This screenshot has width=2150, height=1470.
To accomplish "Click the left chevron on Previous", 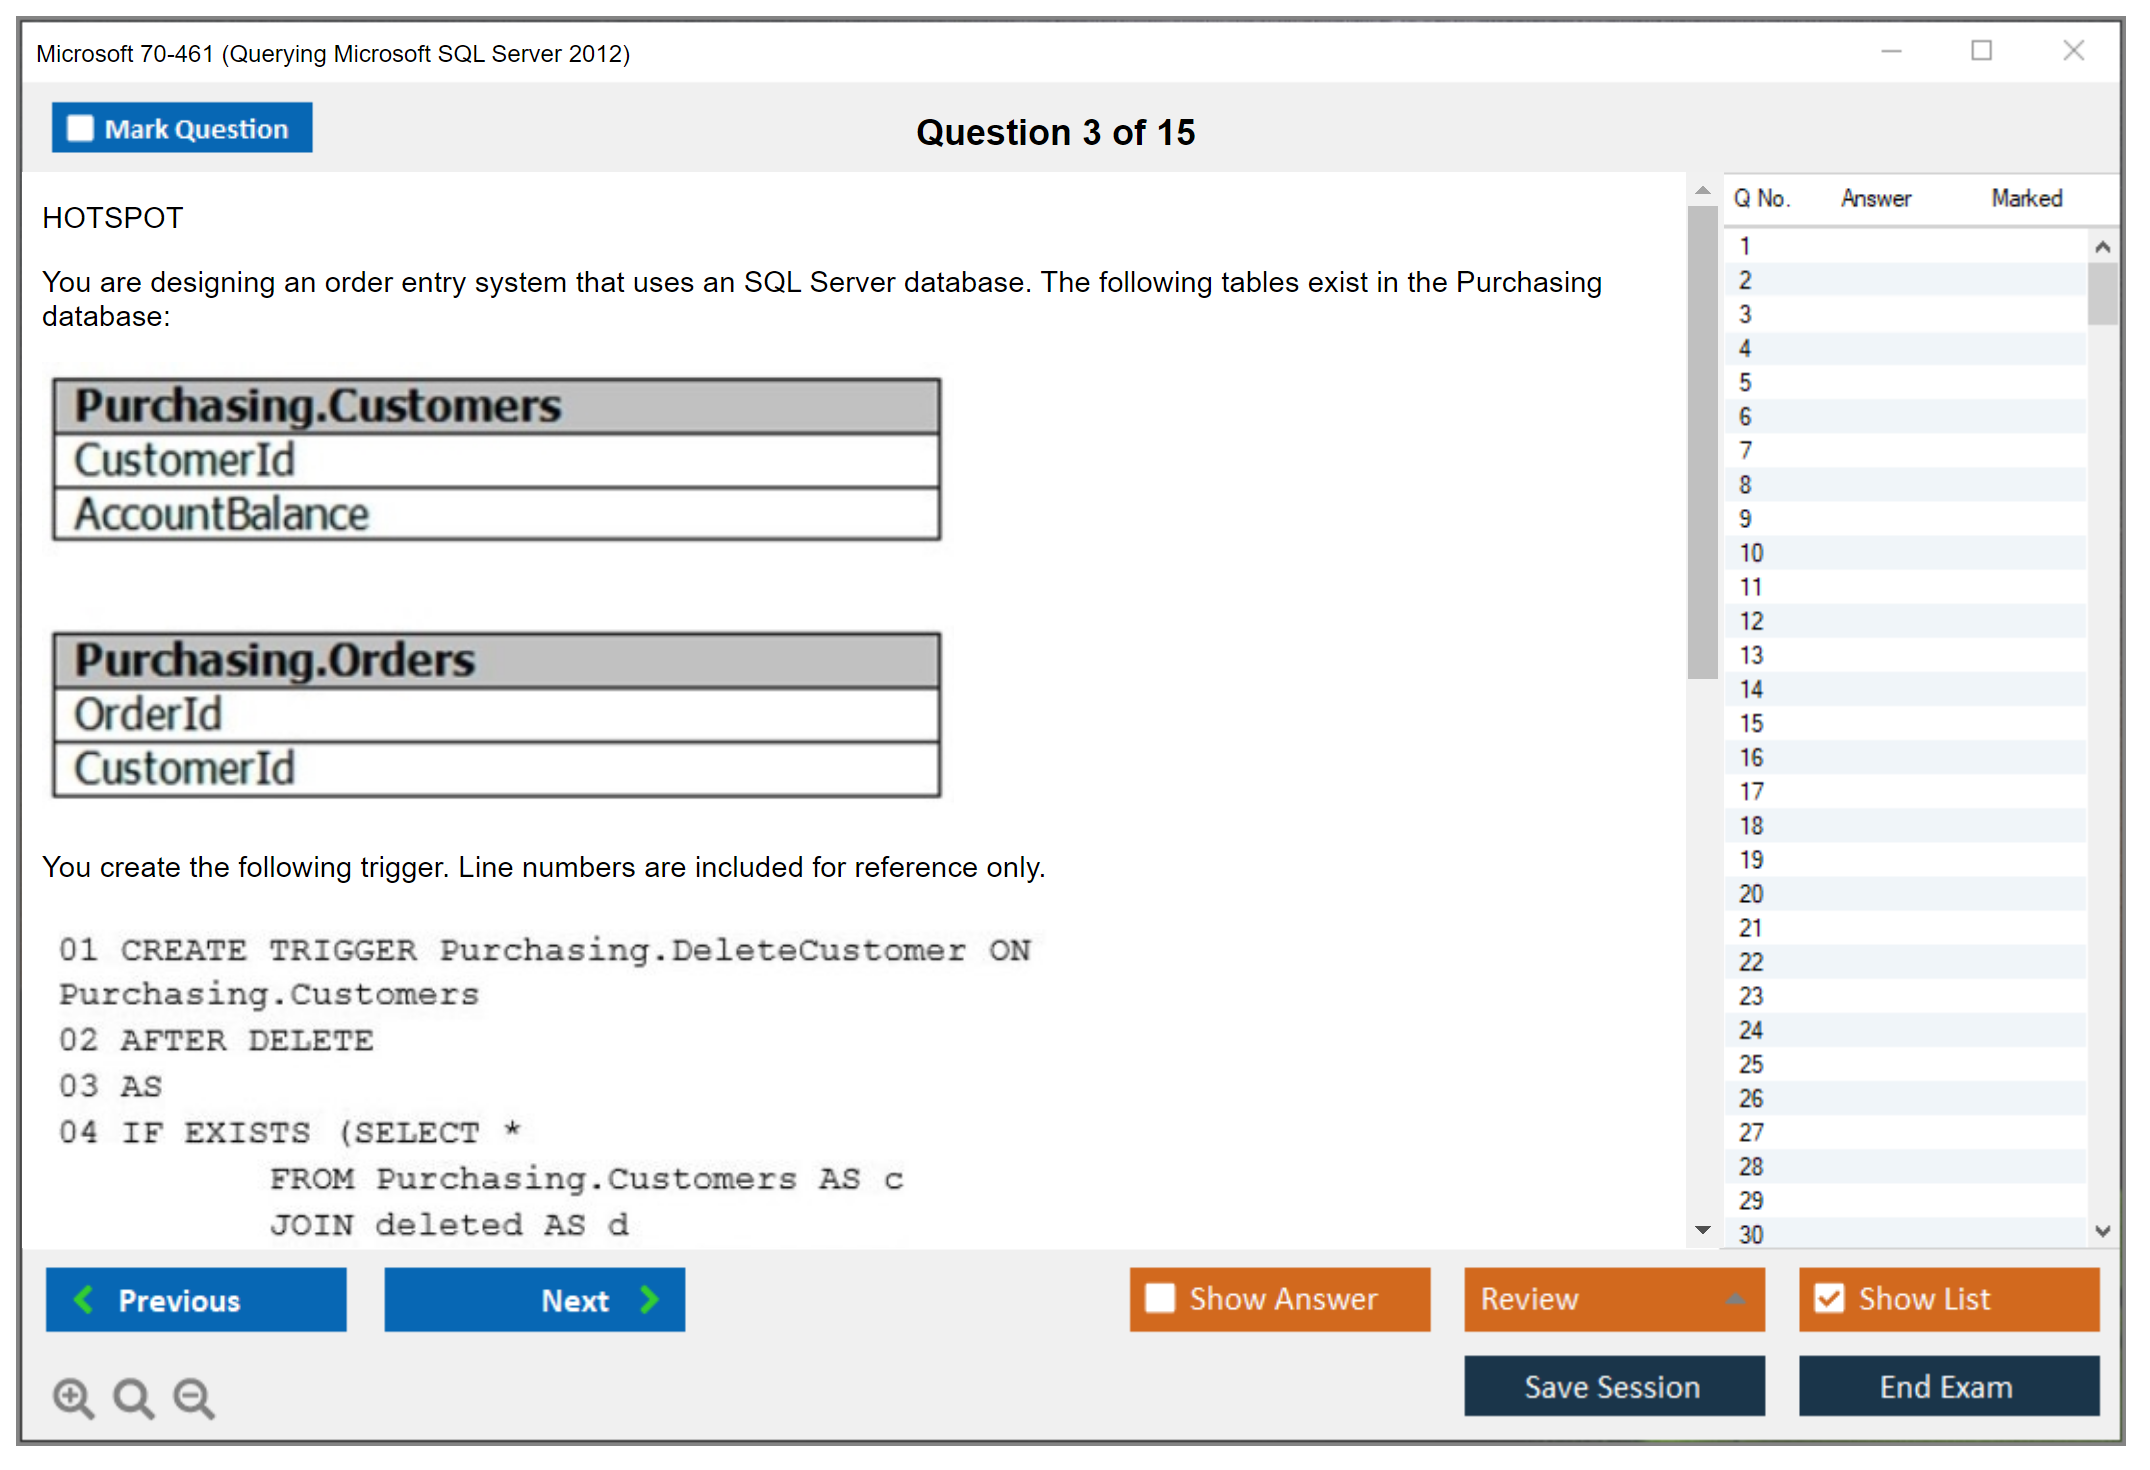I will click(84, 1299).
